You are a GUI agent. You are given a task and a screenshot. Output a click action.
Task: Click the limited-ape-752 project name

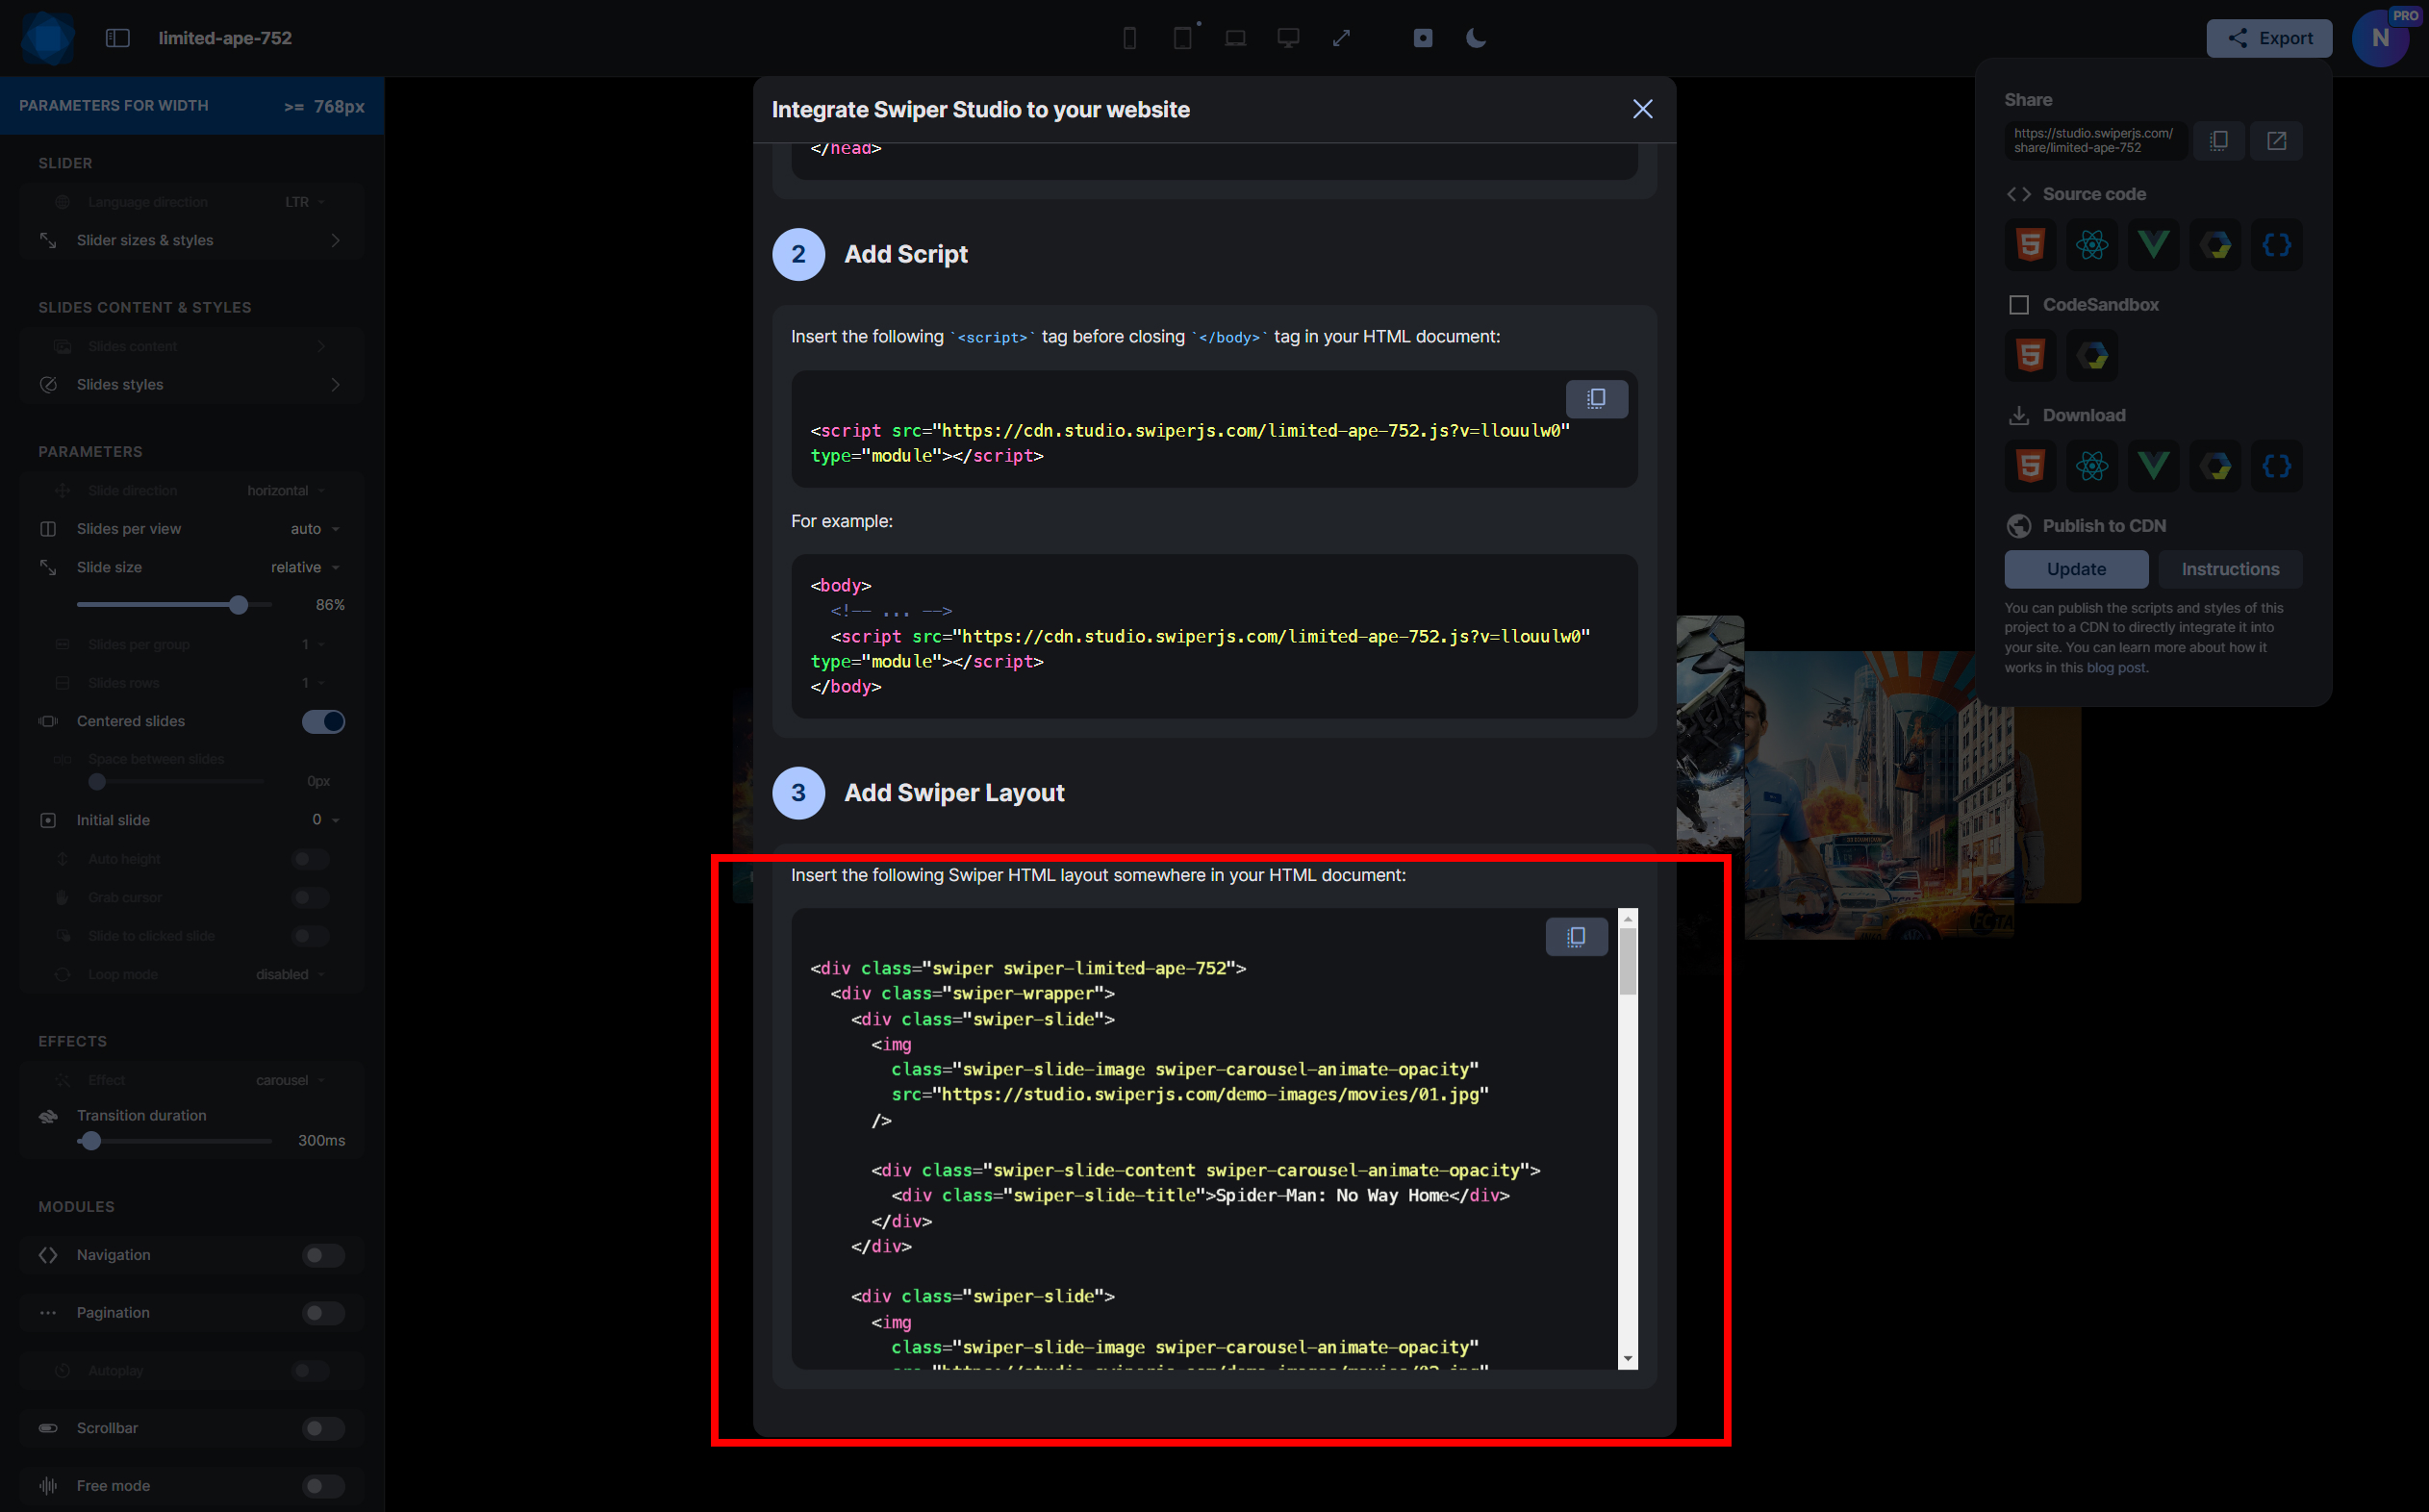[225, 38]
